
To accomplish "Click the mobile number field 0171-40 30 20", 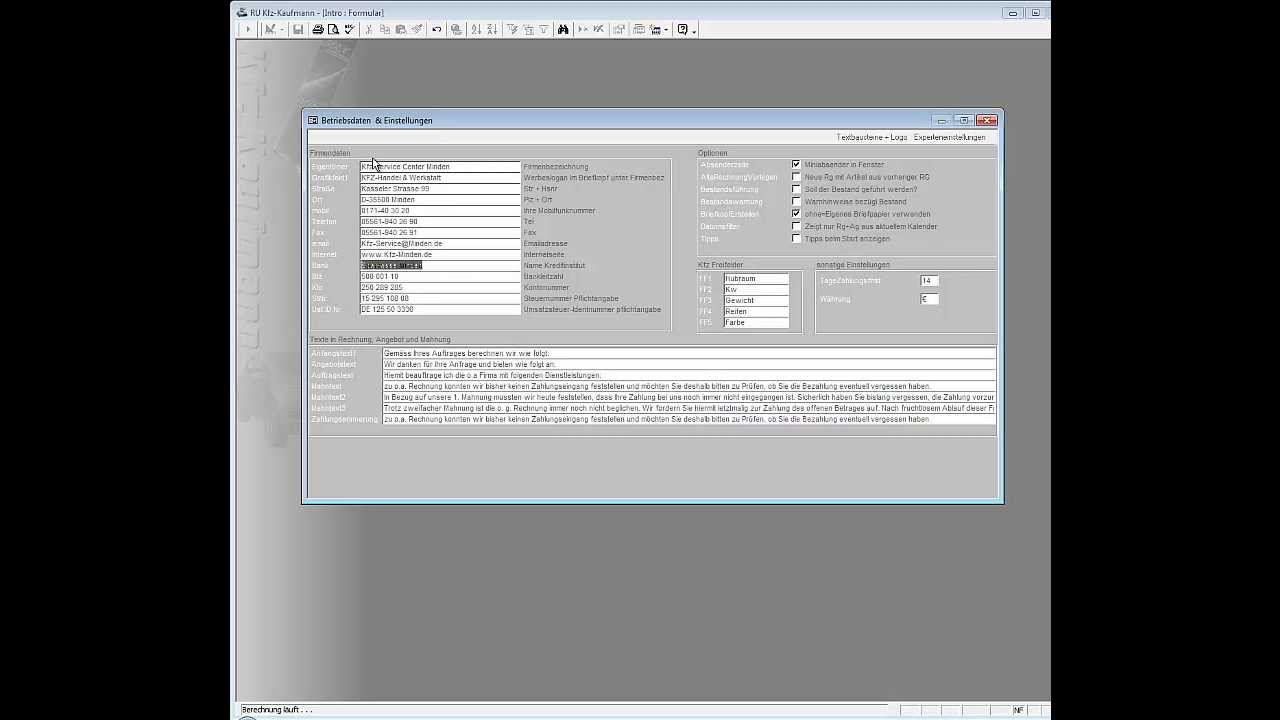I will (440, 211).
